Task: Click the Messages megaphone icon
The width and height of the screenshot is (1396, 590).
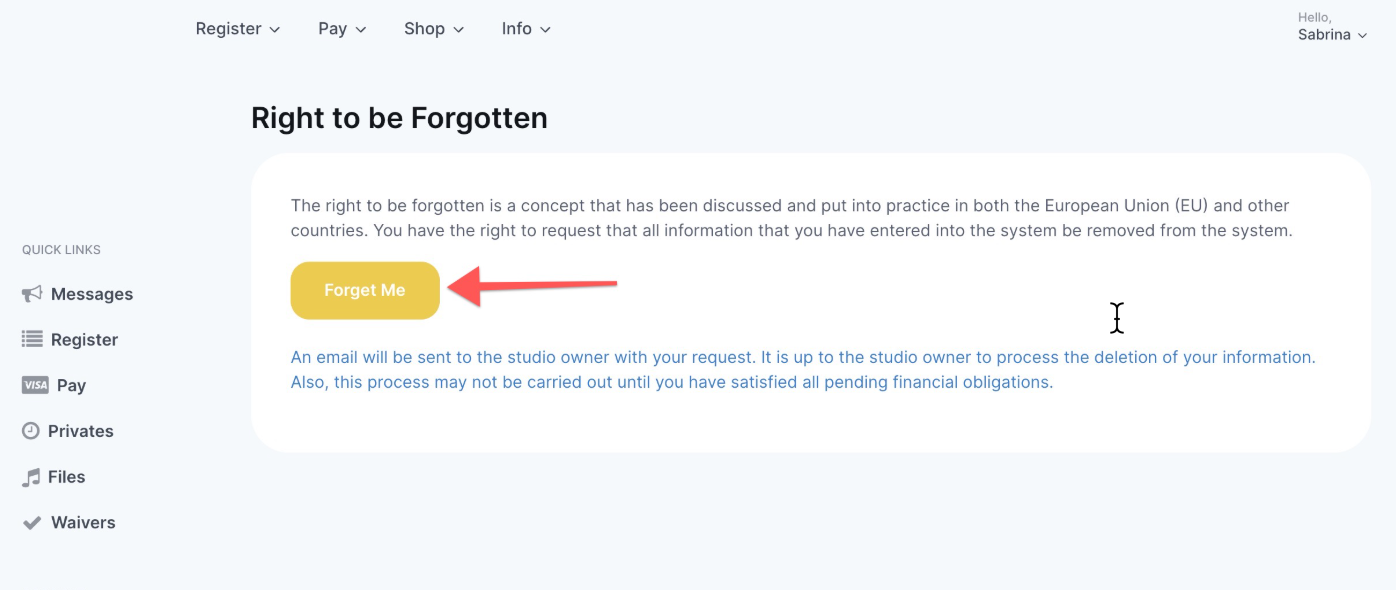Action: pyautogui.click(x=32, y=294)
